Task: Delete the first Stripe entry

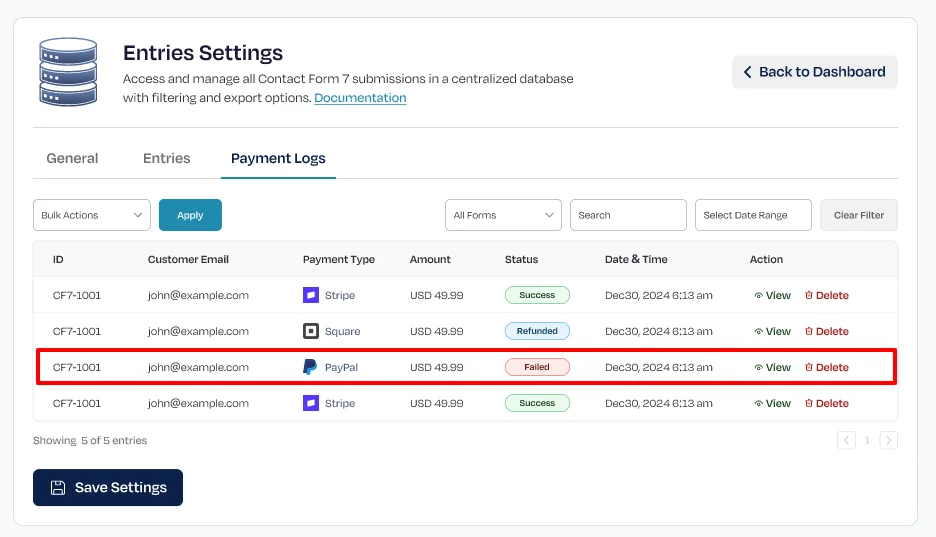Action: click(x=827, y=295)
